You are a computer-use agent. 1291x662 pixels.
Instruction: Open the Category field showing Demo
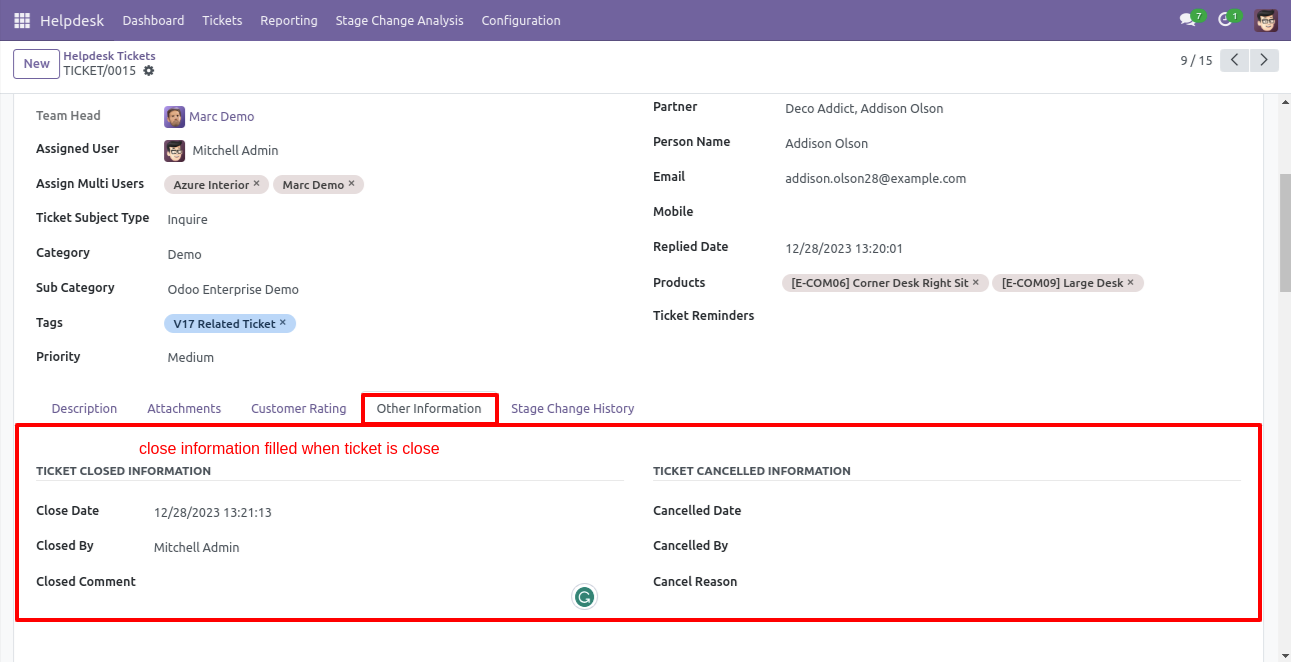click(394, 254)
